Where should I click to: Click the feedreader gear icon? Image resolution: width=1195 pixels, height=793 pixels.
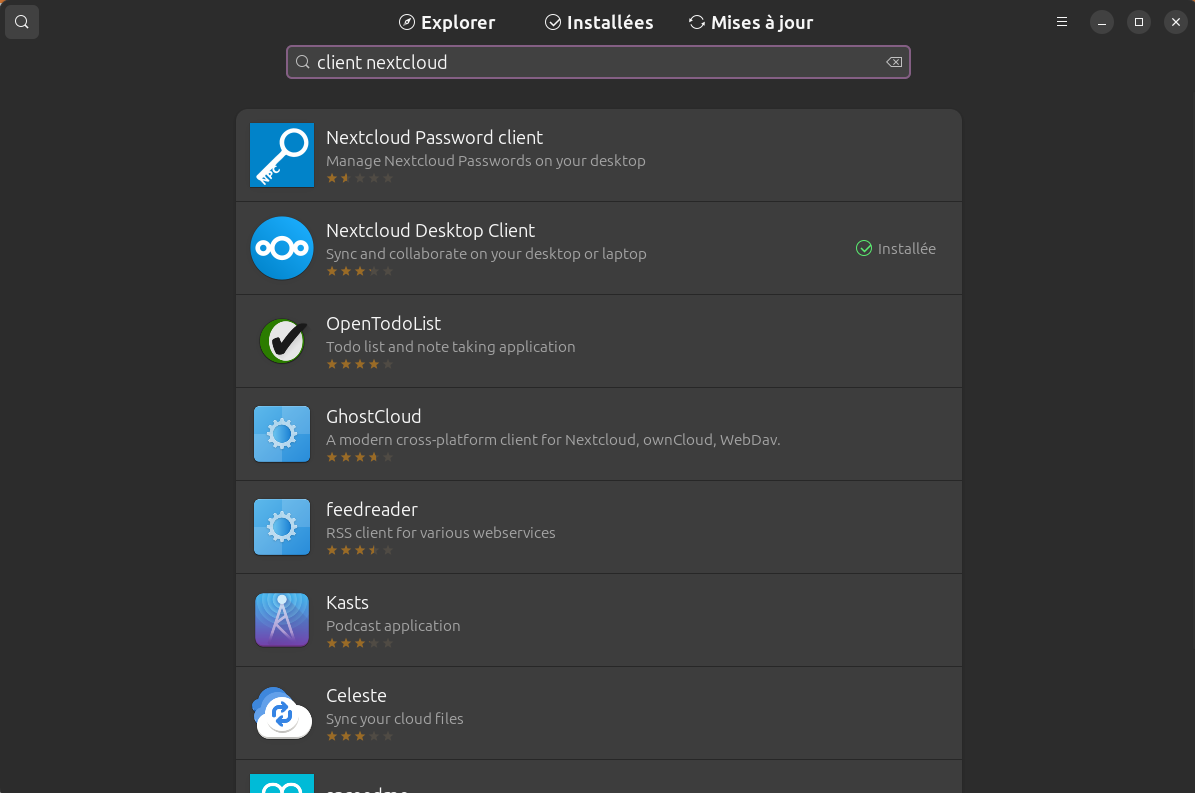tap(282, 527)
